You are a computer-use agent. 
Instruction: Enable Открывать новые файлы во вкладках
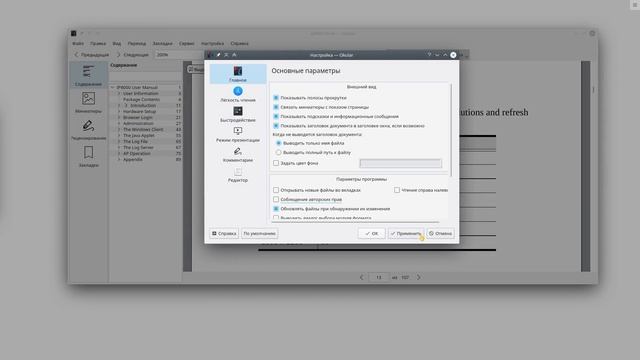276,190
